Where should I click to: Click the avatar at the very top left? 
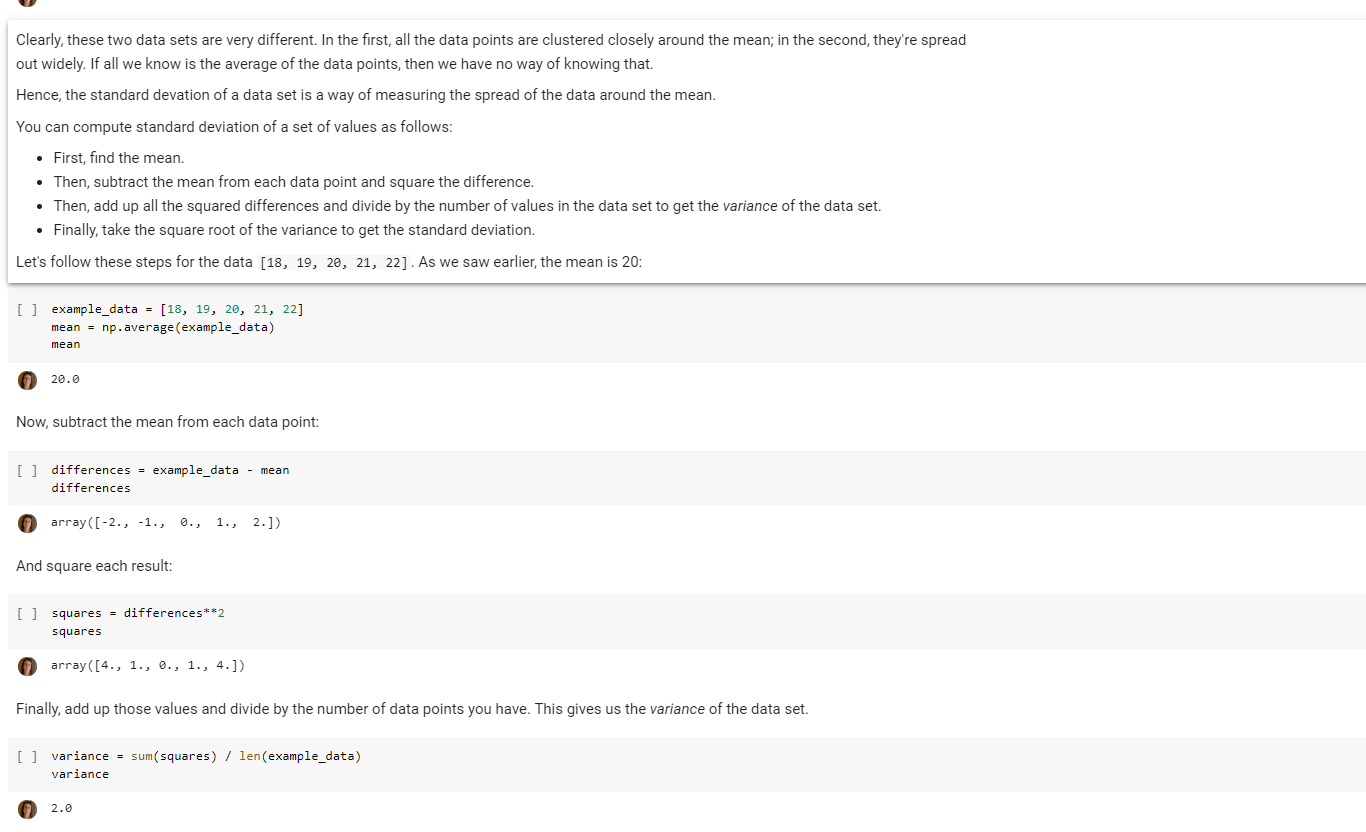[27, 4]
